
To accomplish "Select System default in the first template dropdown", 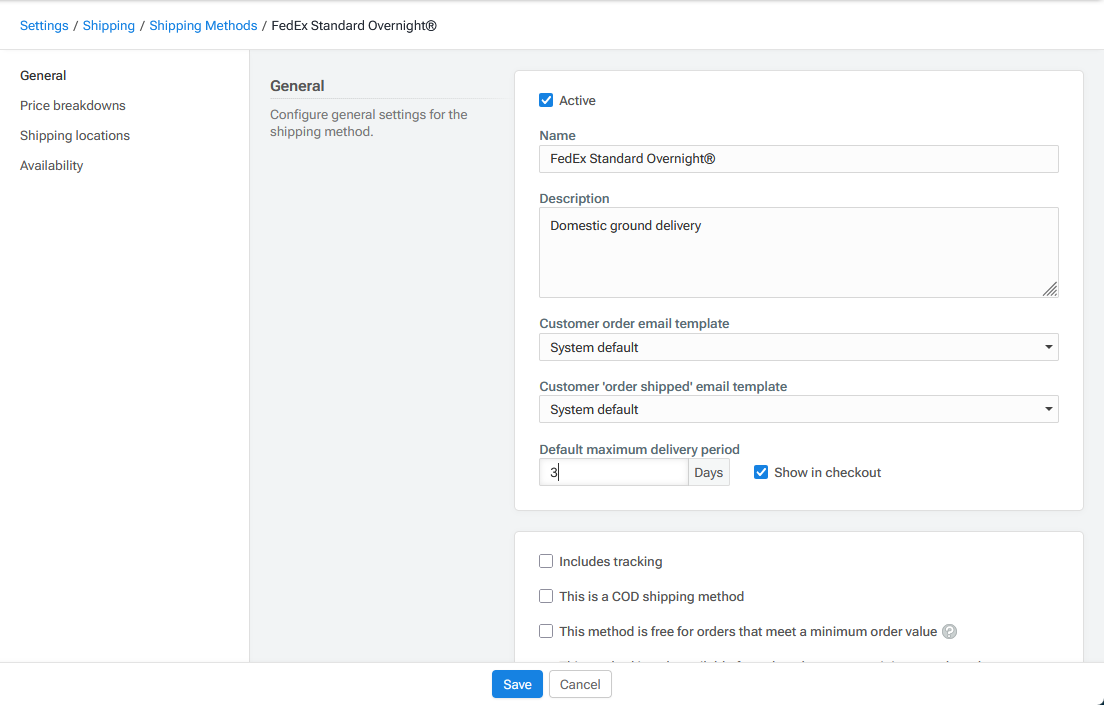I will coord(798,347).
